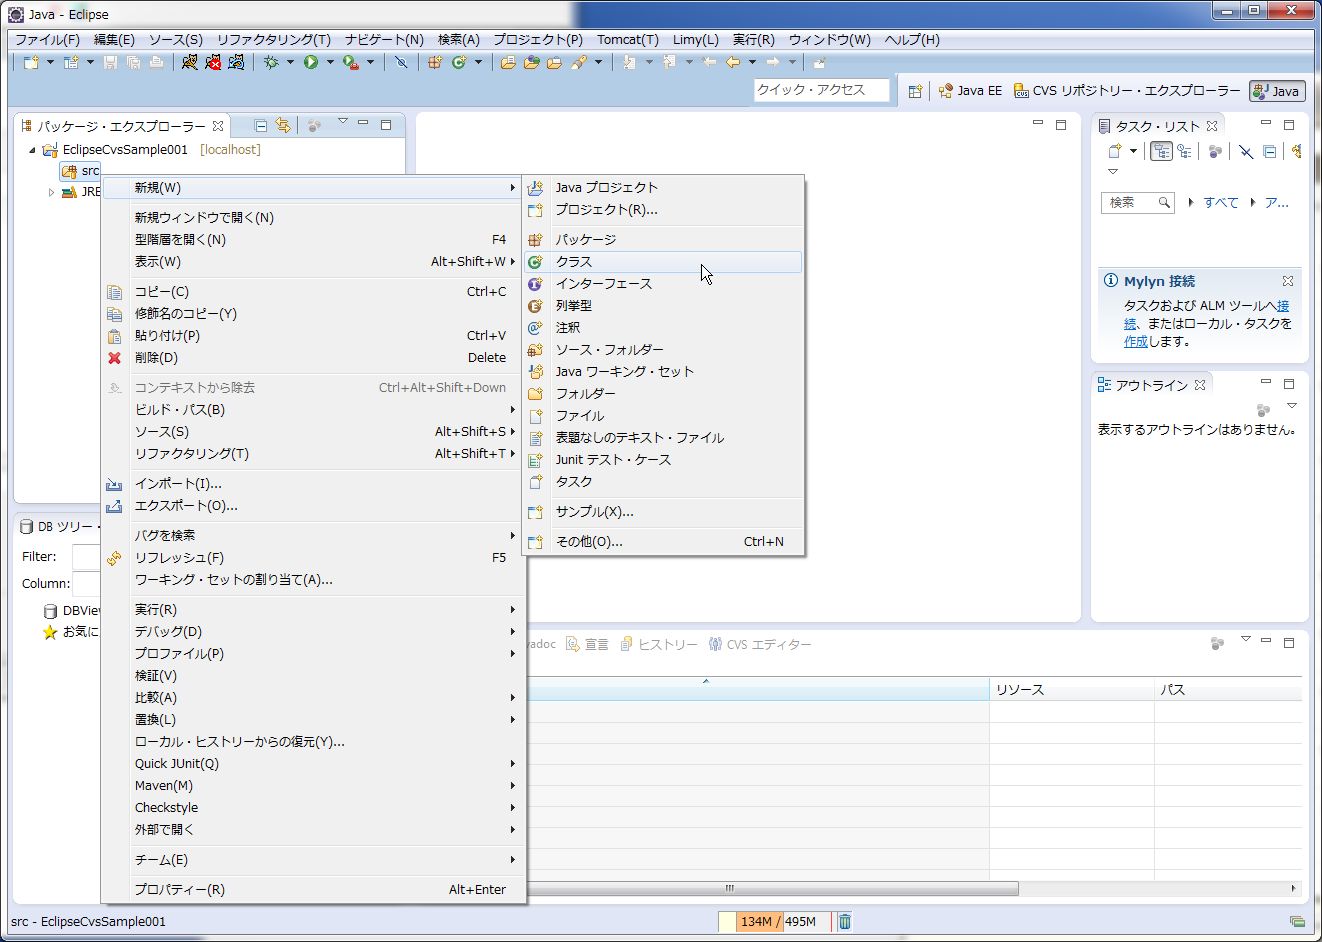Viewport: 1322px width, 942px height.
Task: Expand the JRE node in Package Explorer
Action: [51, 192]
